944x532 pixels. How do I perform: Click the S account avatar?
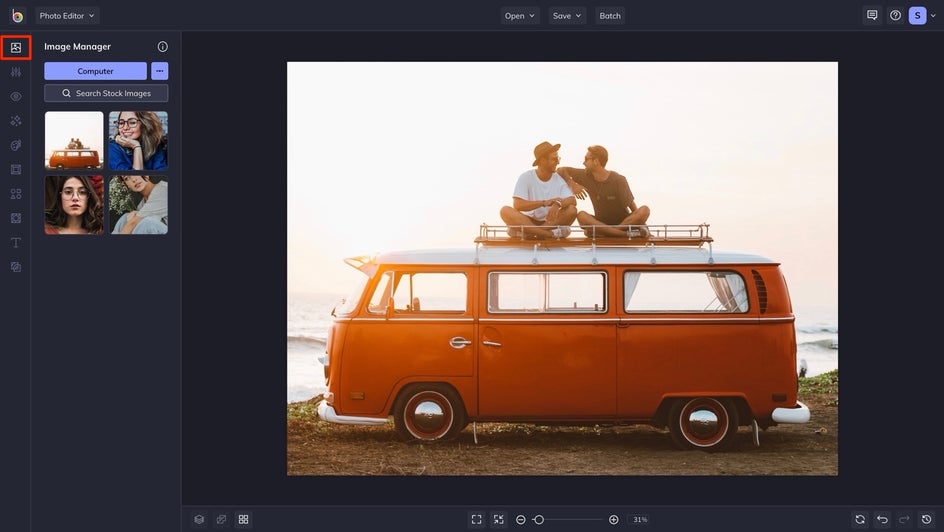tap(918, 16)
